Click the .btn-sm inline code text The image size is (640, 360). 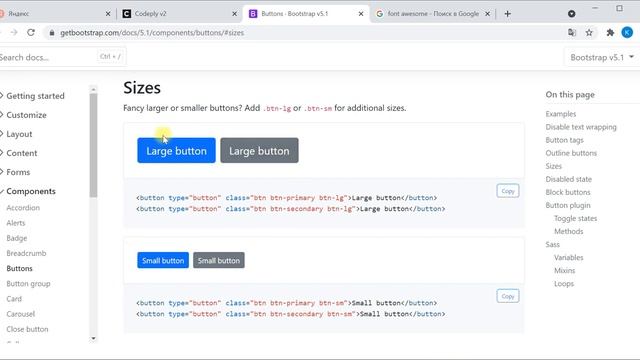(318, 109)
